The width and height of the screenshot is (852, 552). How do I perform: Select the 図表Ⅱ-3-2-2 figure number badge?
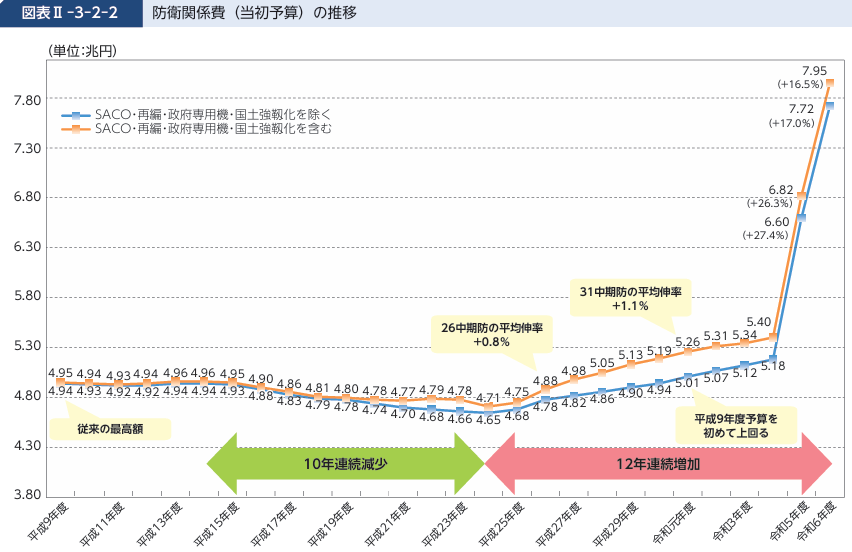(x=70, y=14)
